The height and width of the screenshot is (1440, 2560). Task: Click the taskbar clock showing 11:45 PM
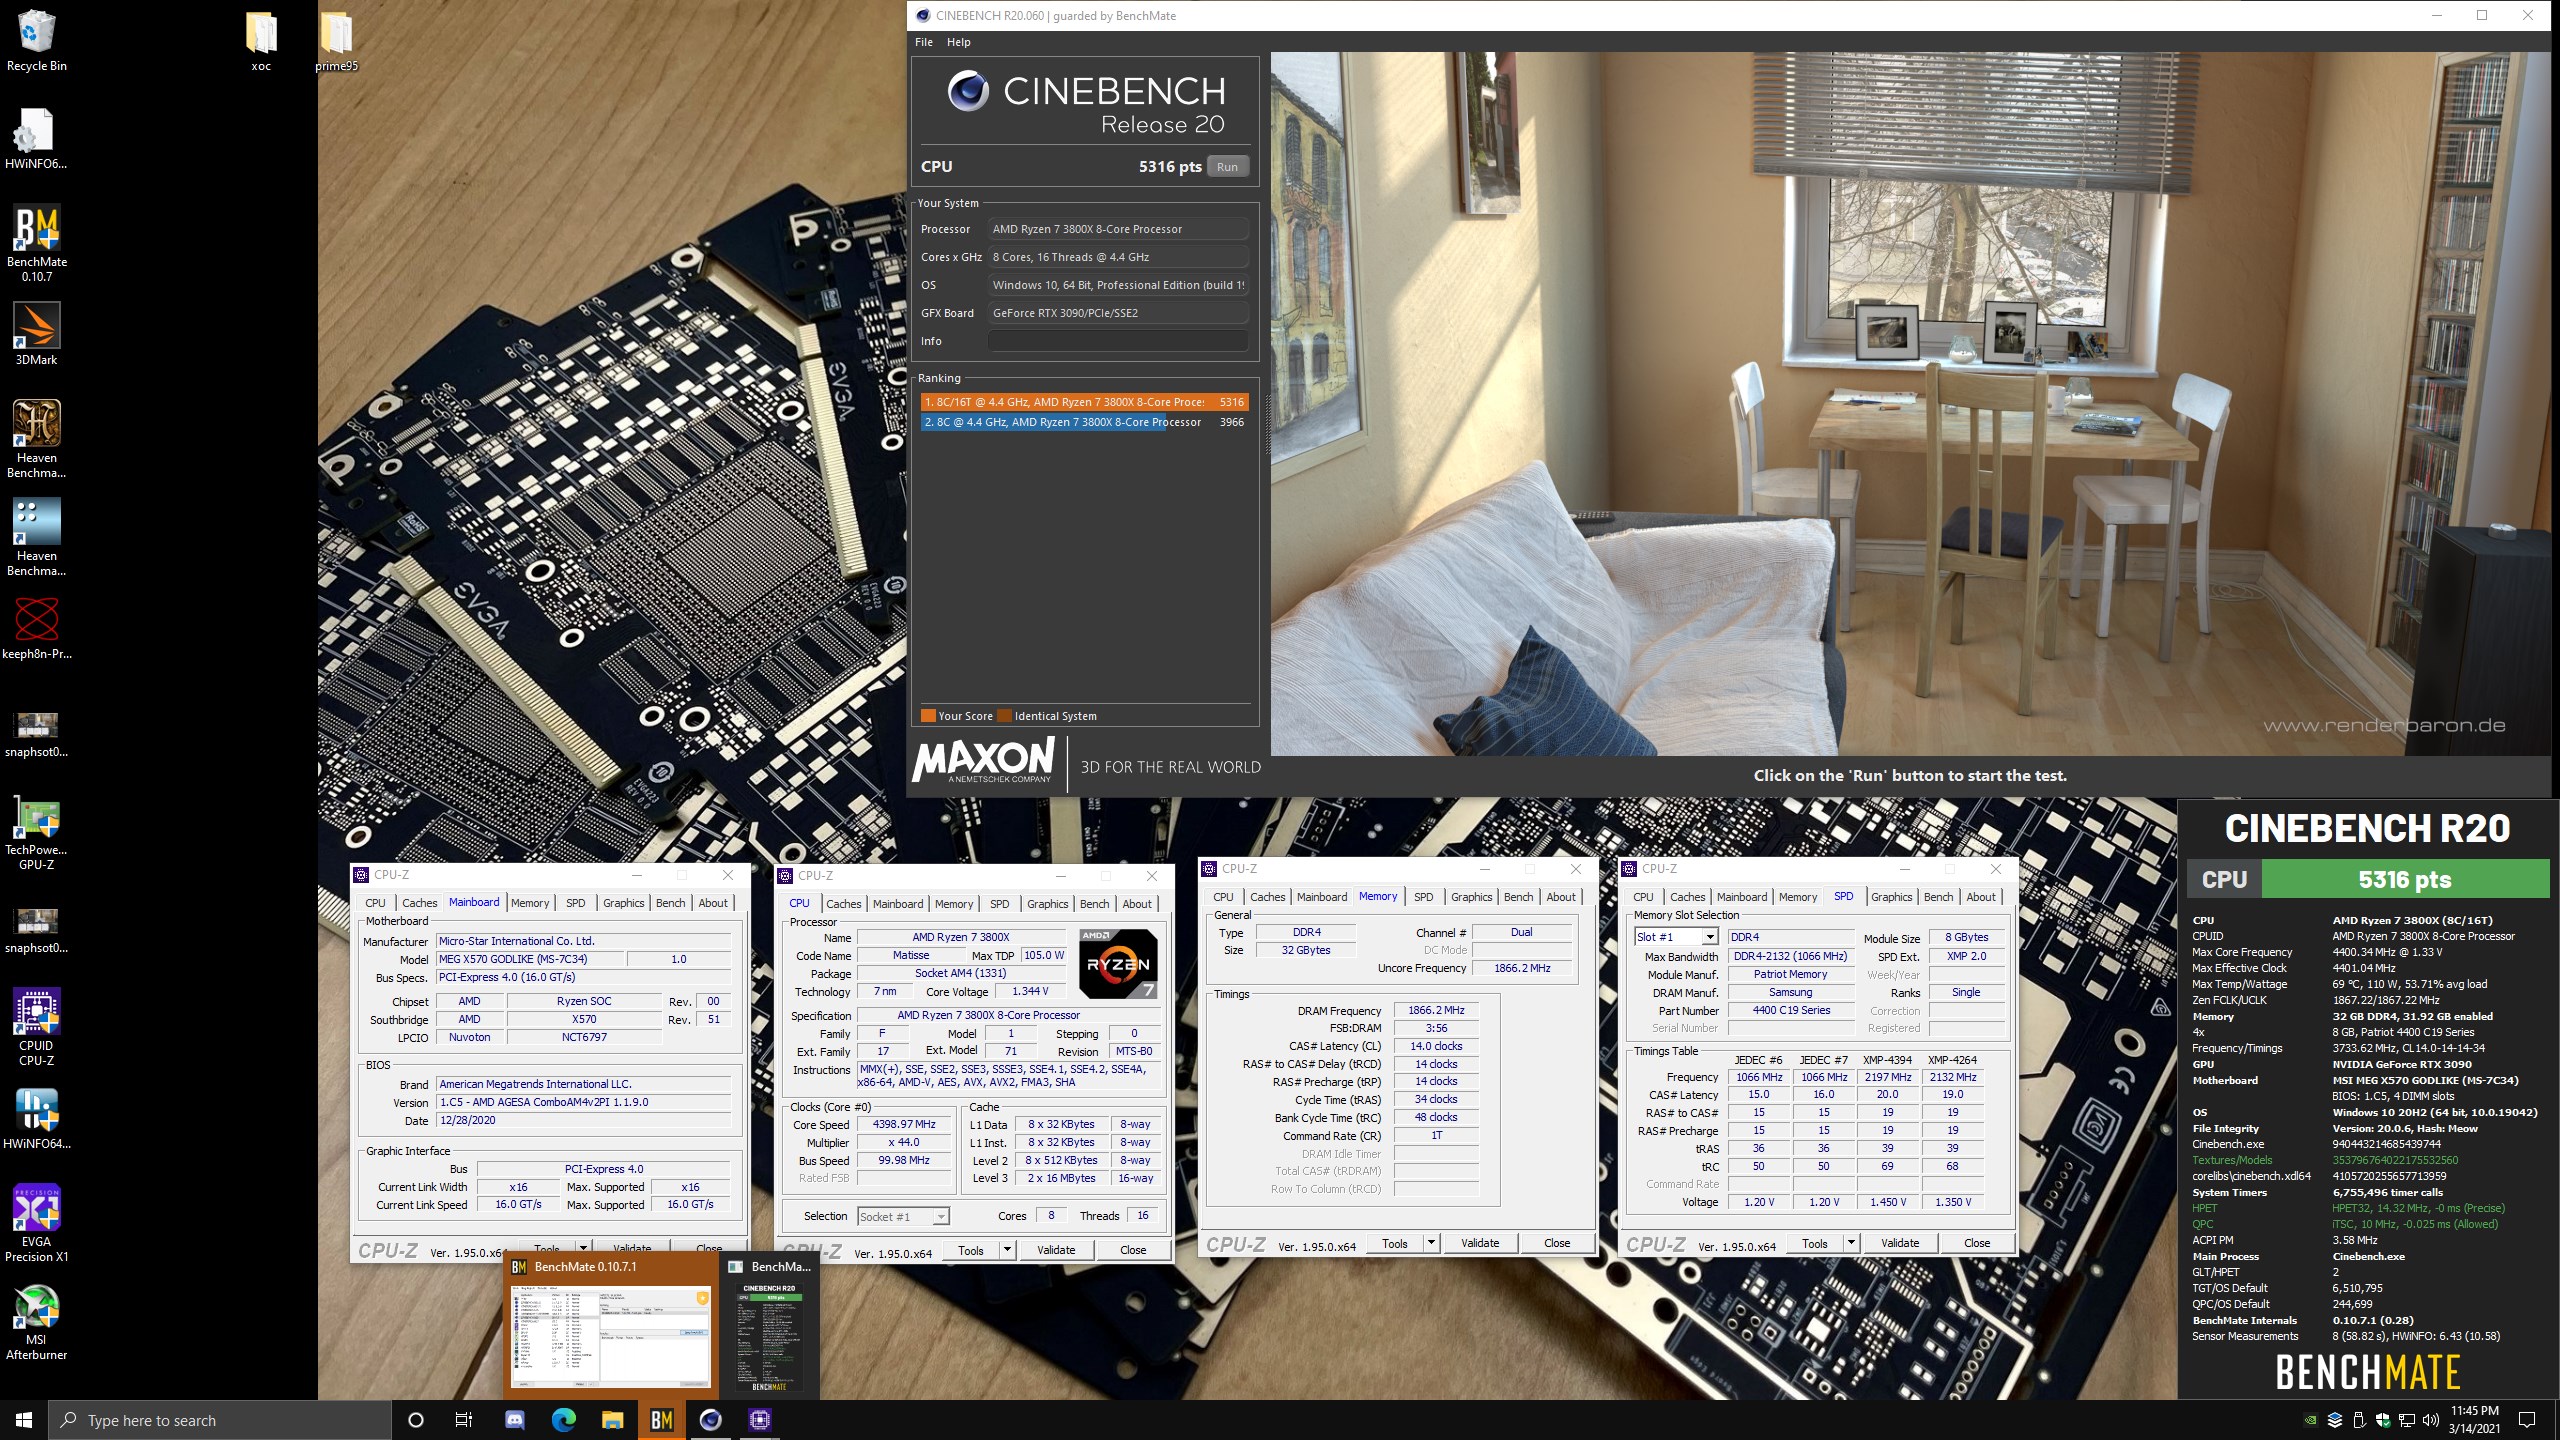click(x=2474, y=1420)
